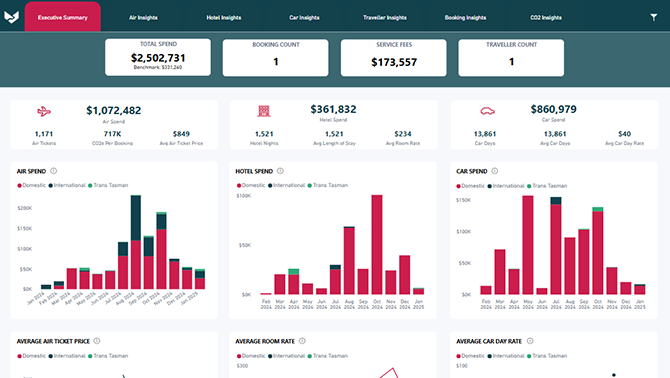The height and width of the screenshot is (378, 670).
Task: Open the Hotel Insights tab
Action: pyautogui.click(x=223, y=18)
